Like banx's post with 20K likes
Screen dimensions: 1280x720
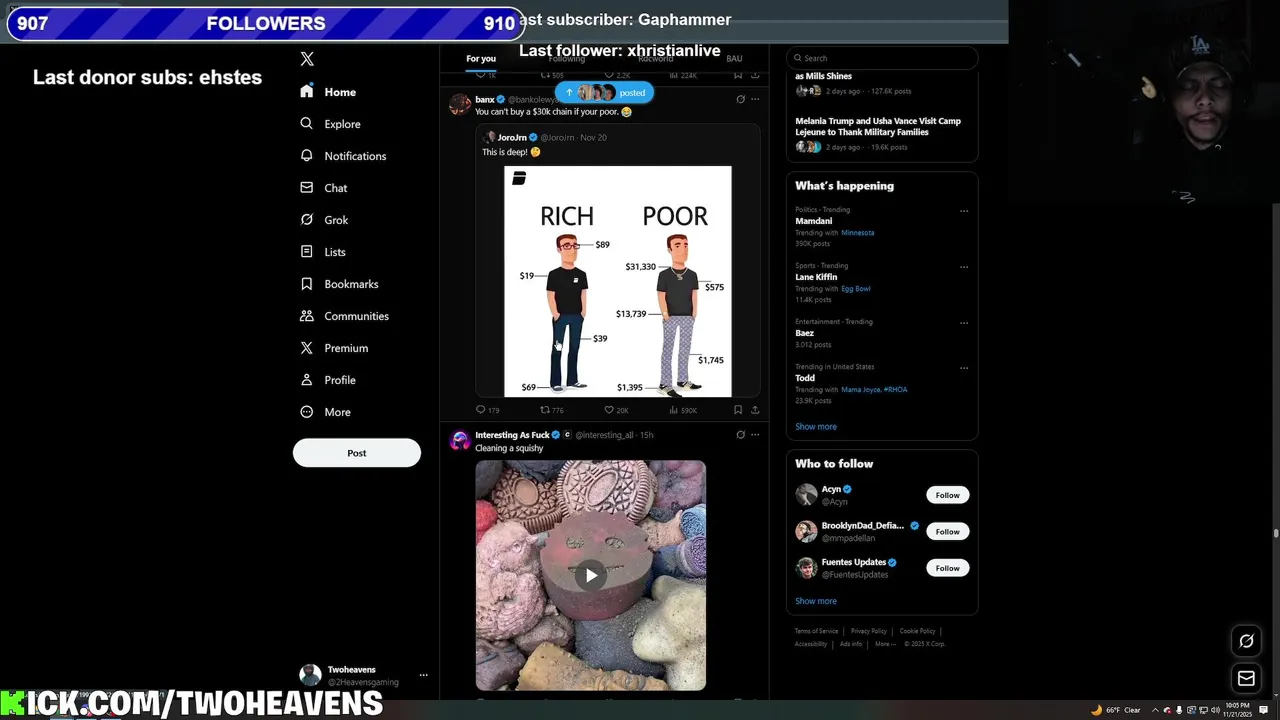tap(616, 410)
